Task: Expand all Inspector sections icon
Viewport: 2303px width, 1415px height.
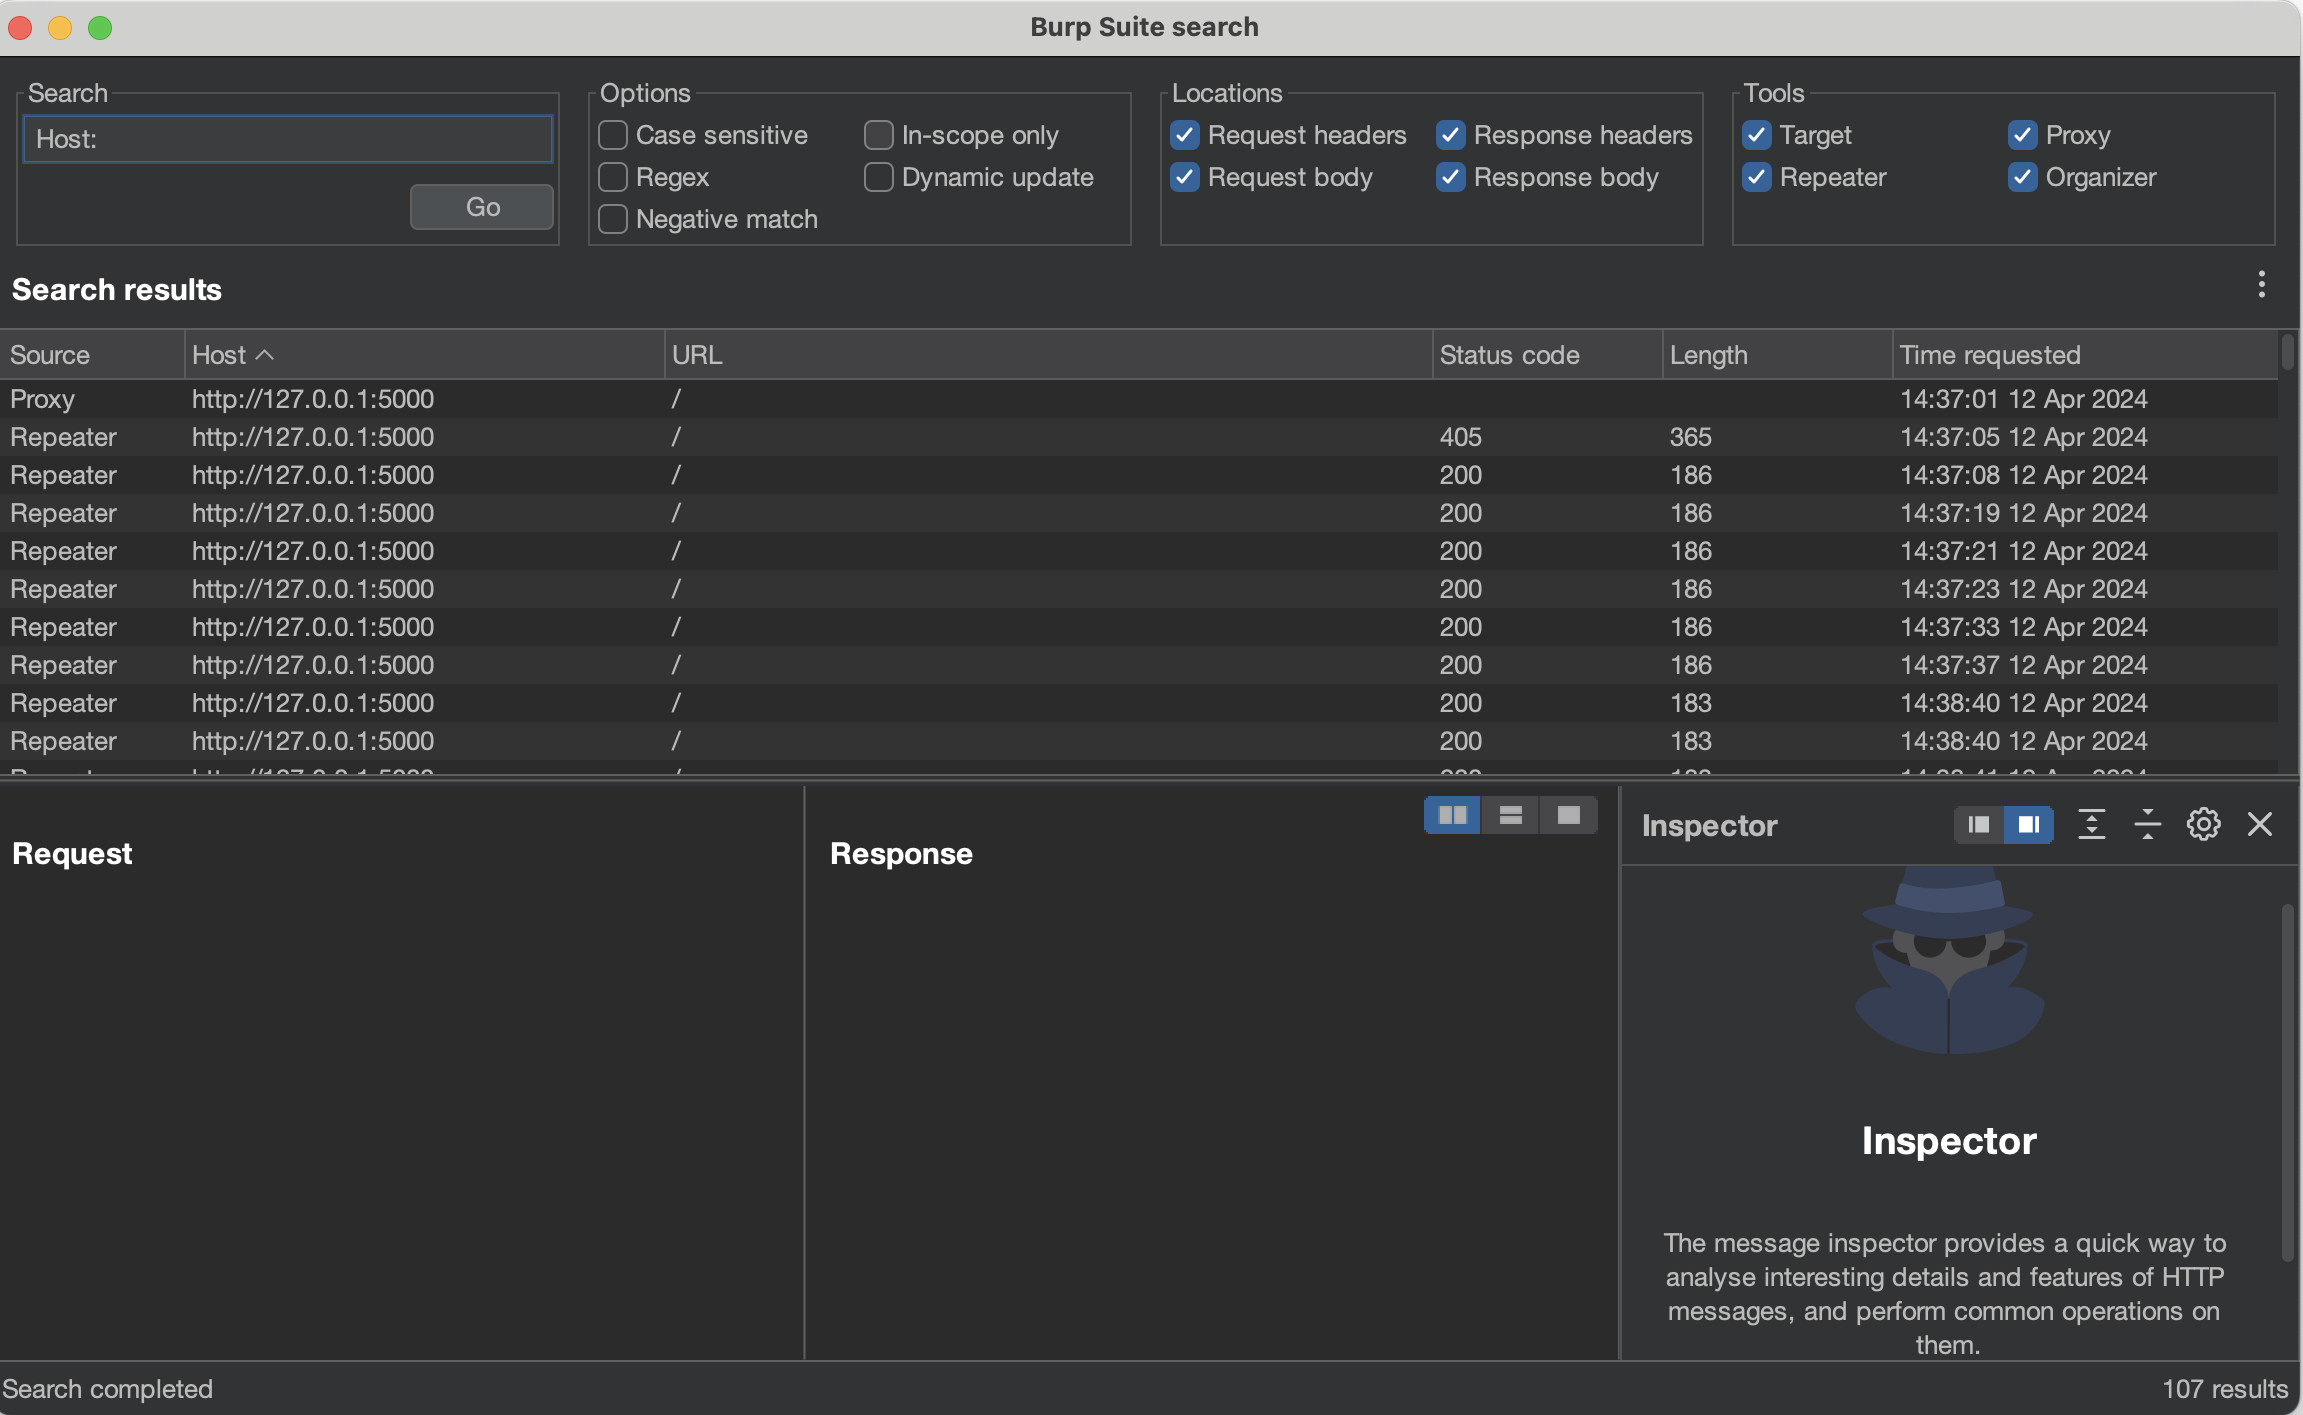Action: (2091, 825)
